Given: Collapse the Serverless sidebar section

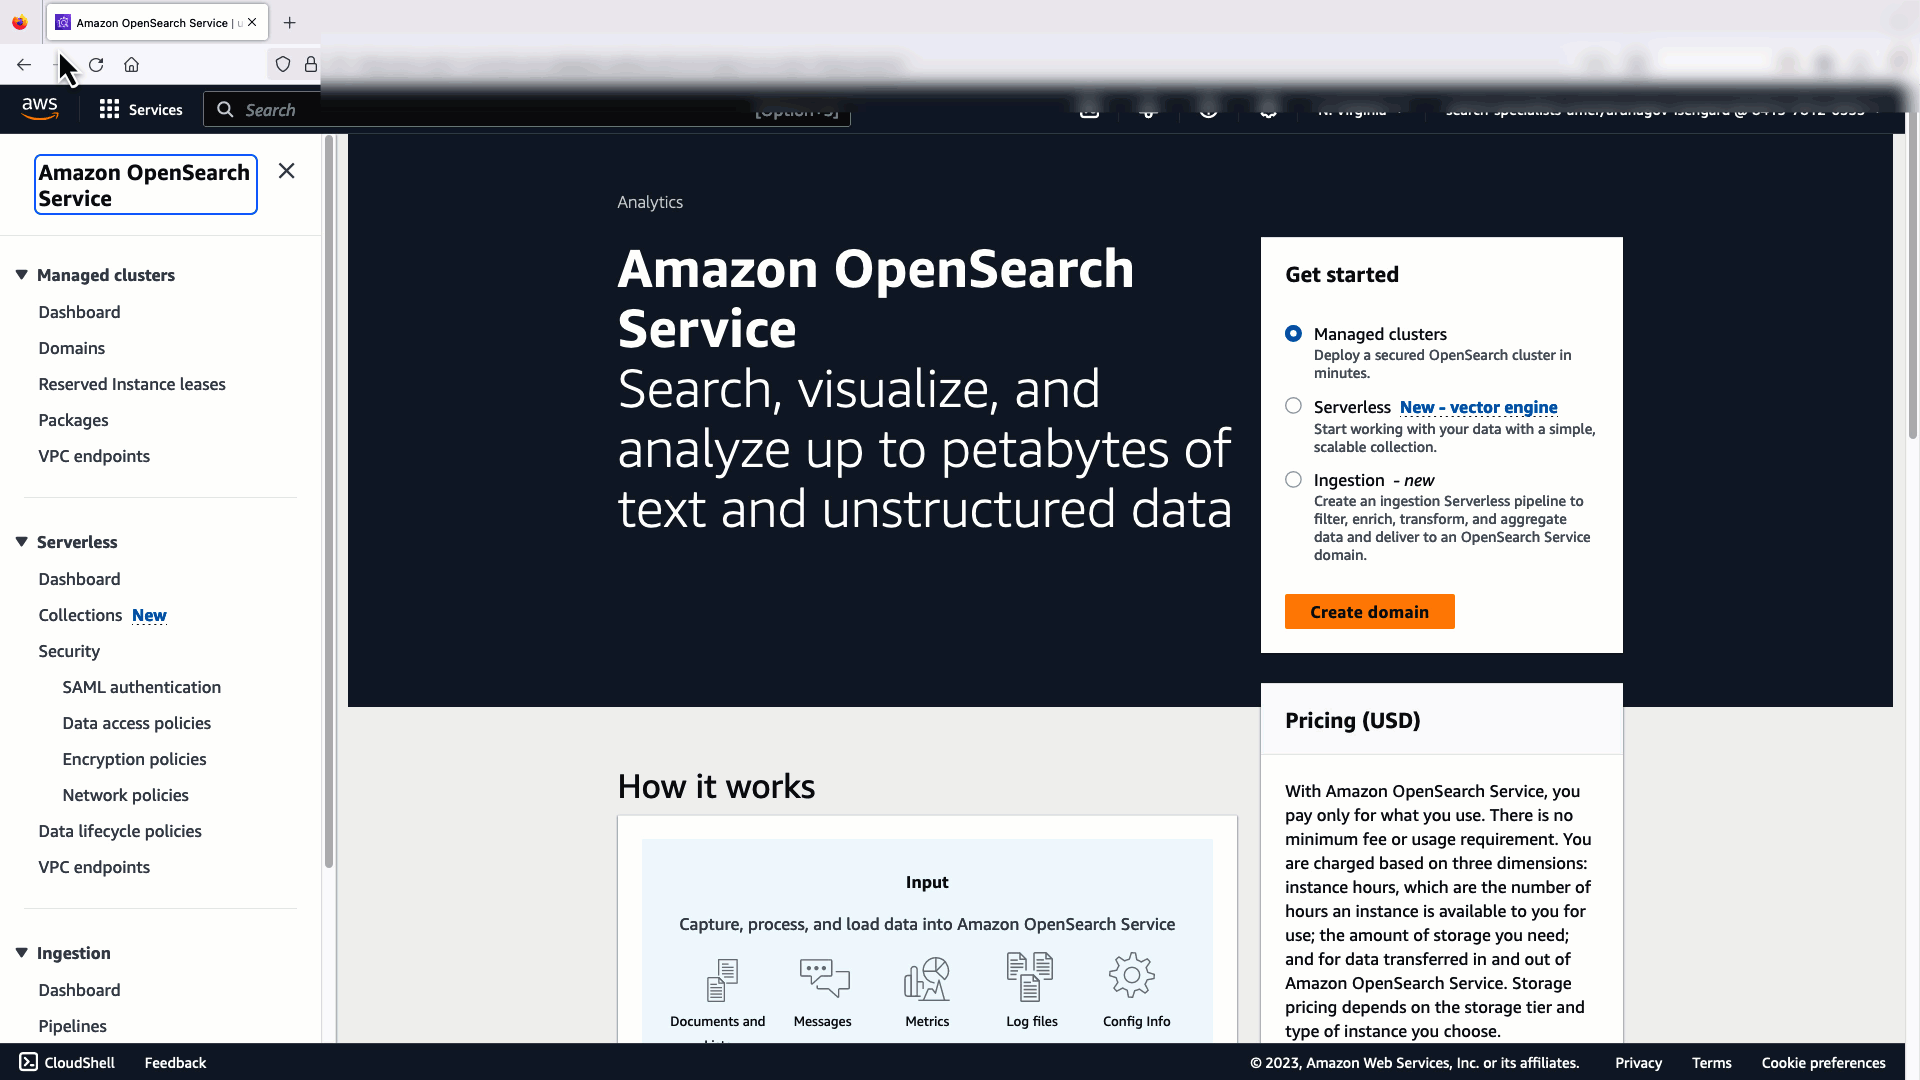Looking at the screenshot, I should [x=21, y=542].
